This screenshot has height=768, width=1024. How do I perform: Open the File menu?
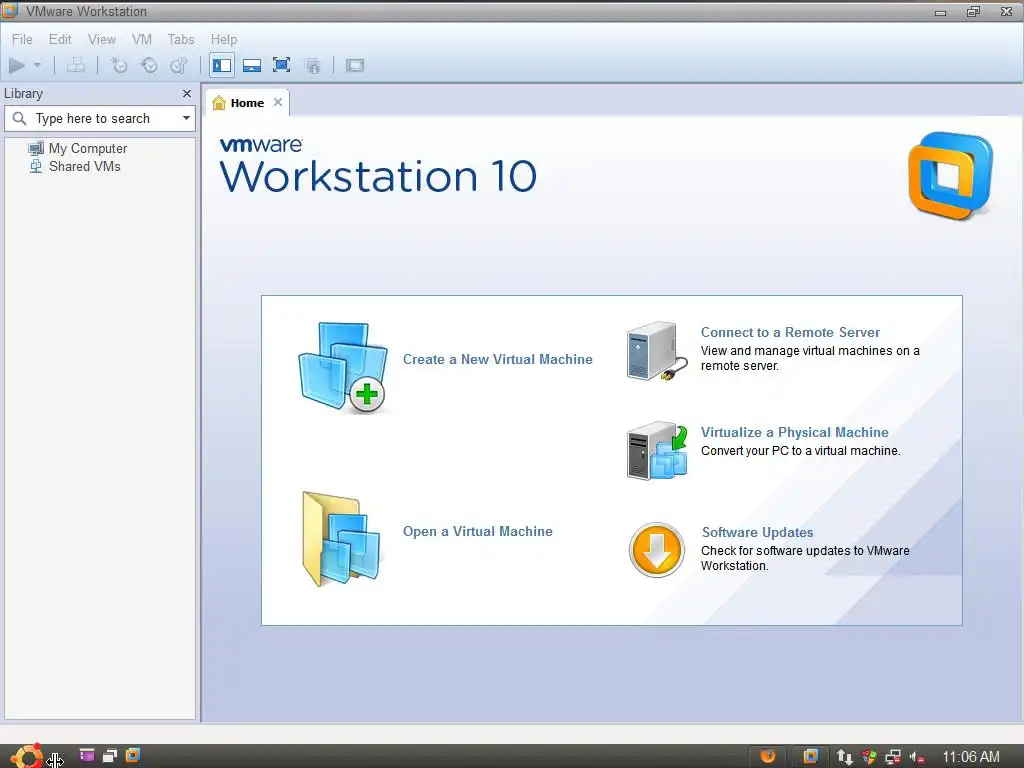22,39
